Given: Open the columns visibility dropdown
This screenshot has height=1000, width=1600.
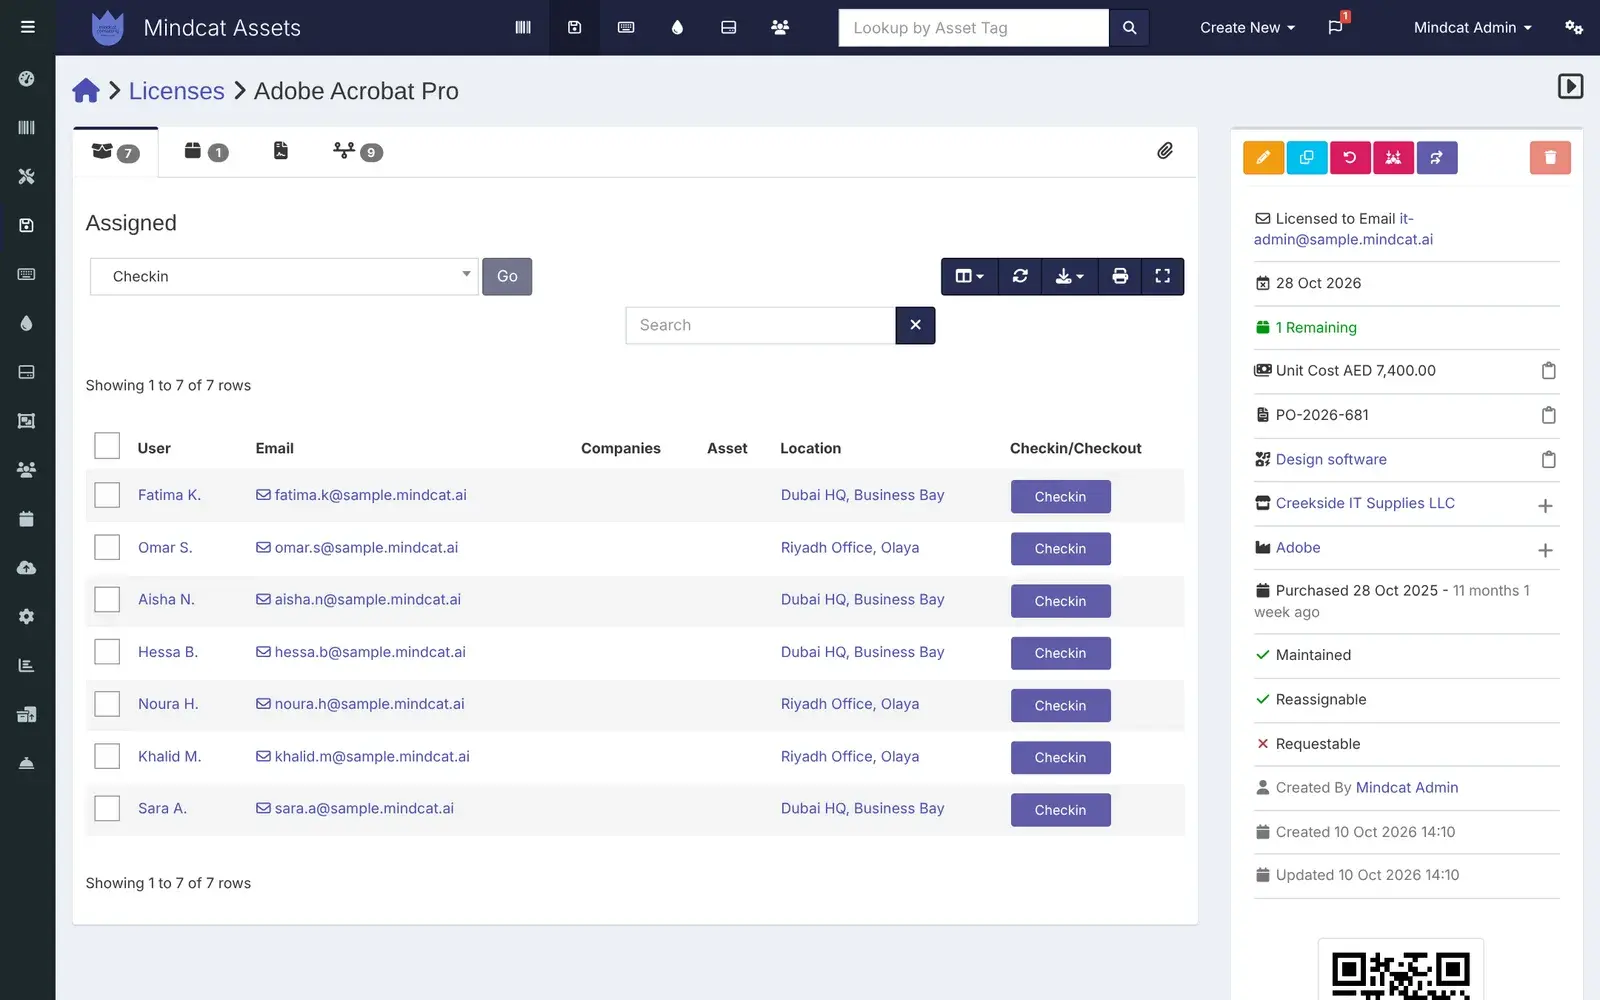Looking at the screenshot, I should pyautogui.click(x=970, y=276).
